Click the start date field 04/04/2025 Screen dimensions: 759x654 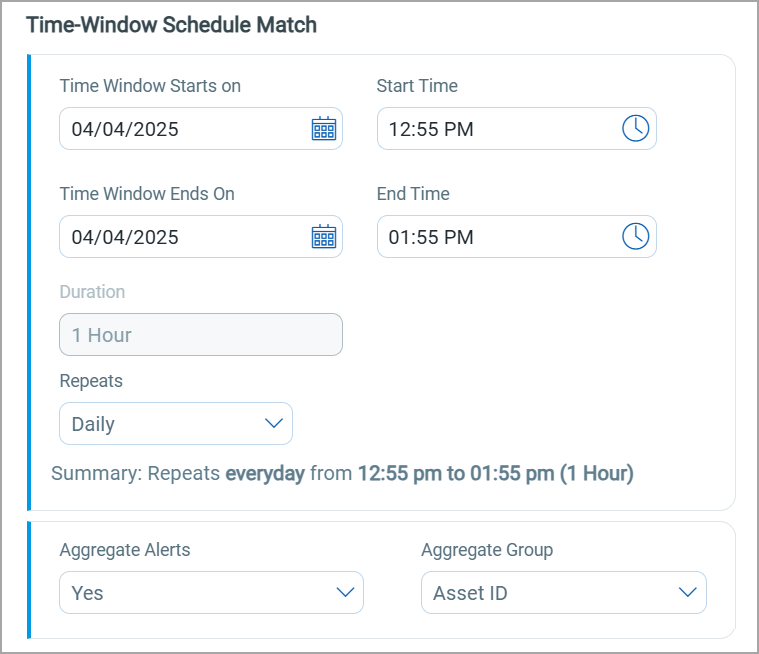pyautogui.click(x=180, y=129)
